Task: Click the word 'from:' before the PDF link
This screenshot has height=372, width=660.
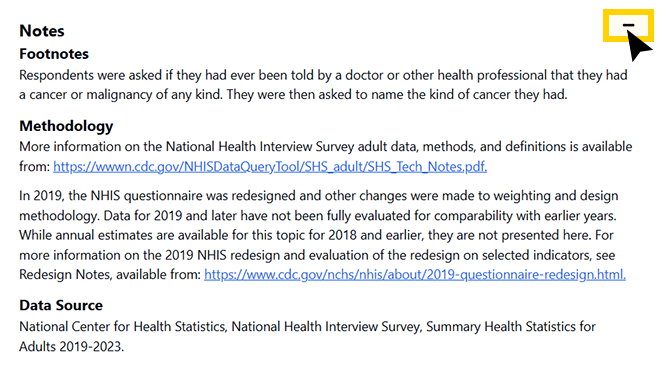Action: pos(35,167)
